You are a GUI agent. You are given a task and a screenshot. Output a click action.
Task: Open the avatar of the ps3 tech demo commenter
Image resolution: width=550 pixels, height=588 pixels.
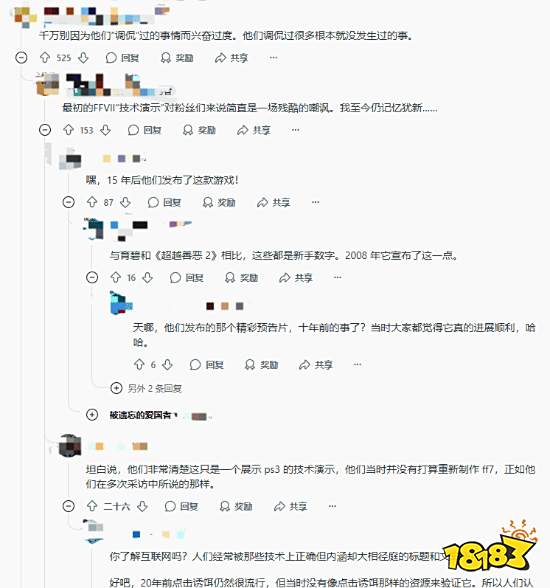click(x=70, y=445)
